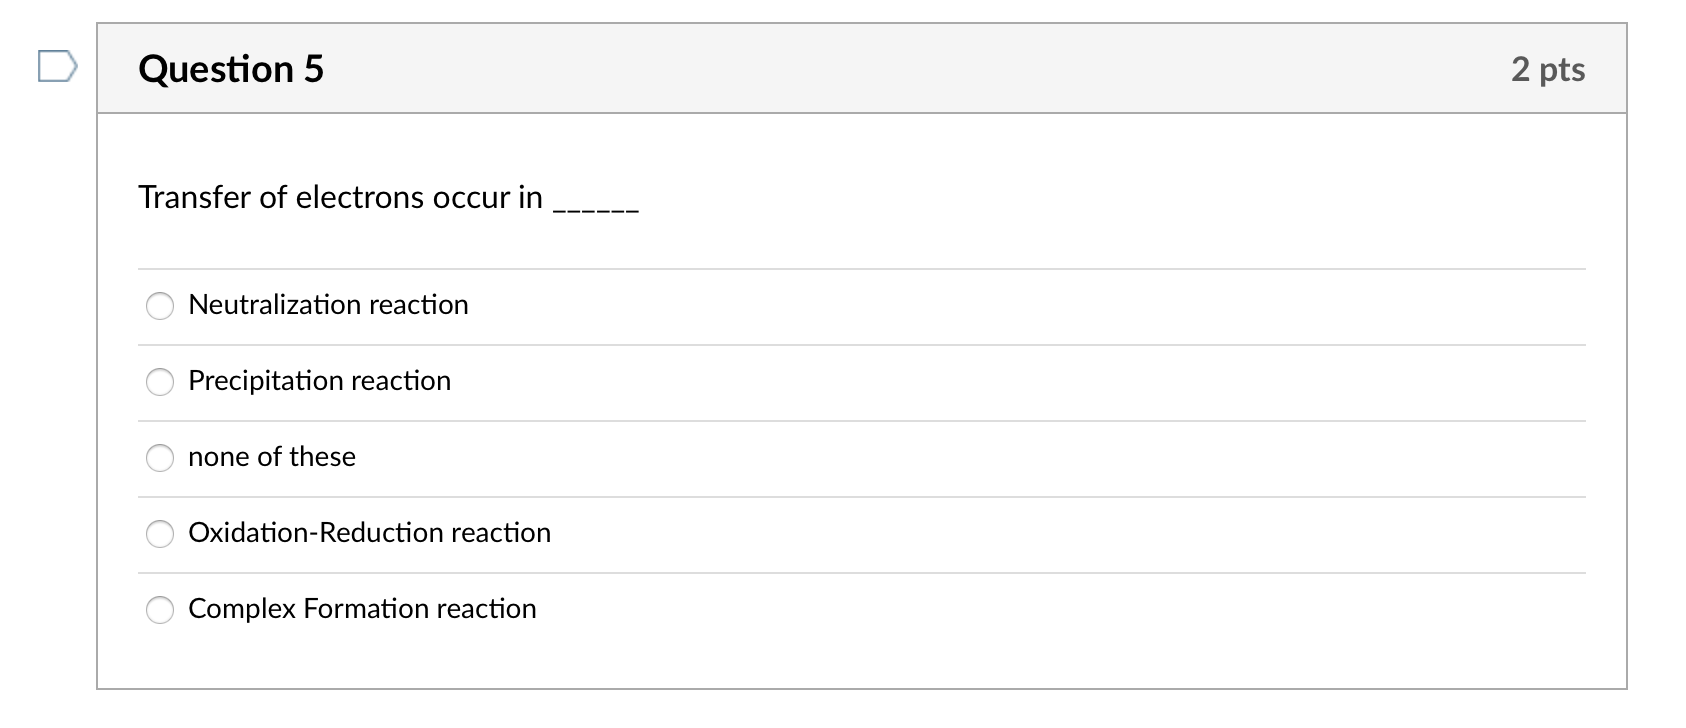Click the 'Complex Formation reaction' answer text
1686x728 pixels.
[x=362, y=609]
